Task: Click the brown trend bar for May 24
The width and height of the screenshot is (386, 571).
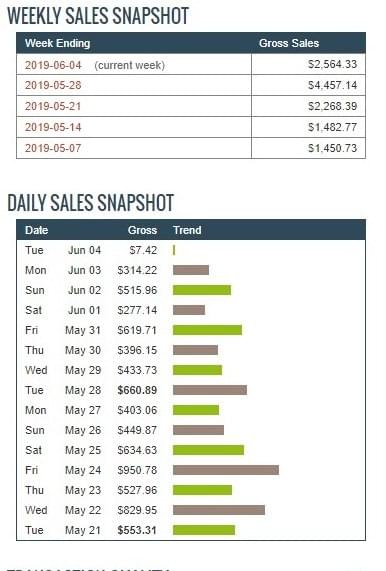Action: [226, 470]
